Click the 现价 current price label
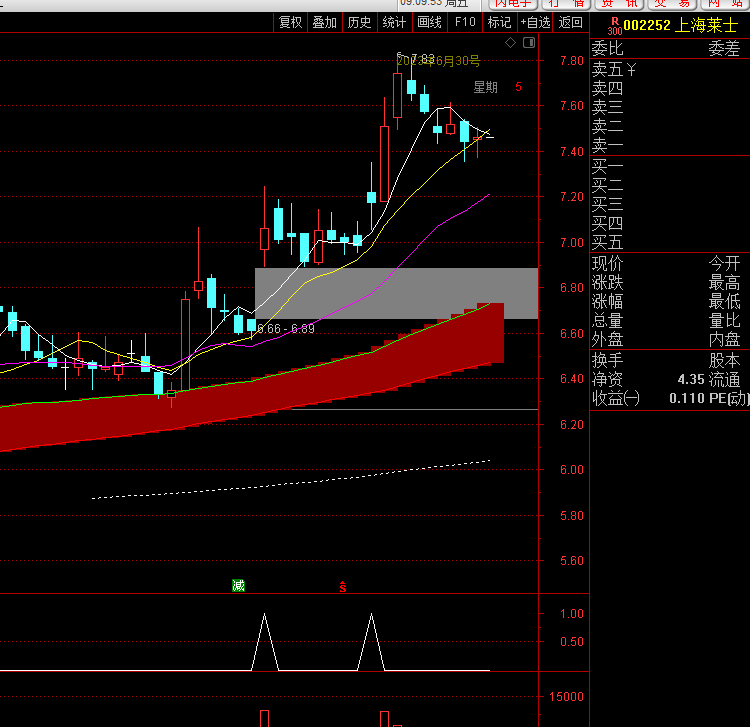The image size is (750, 727). point(607,264)
